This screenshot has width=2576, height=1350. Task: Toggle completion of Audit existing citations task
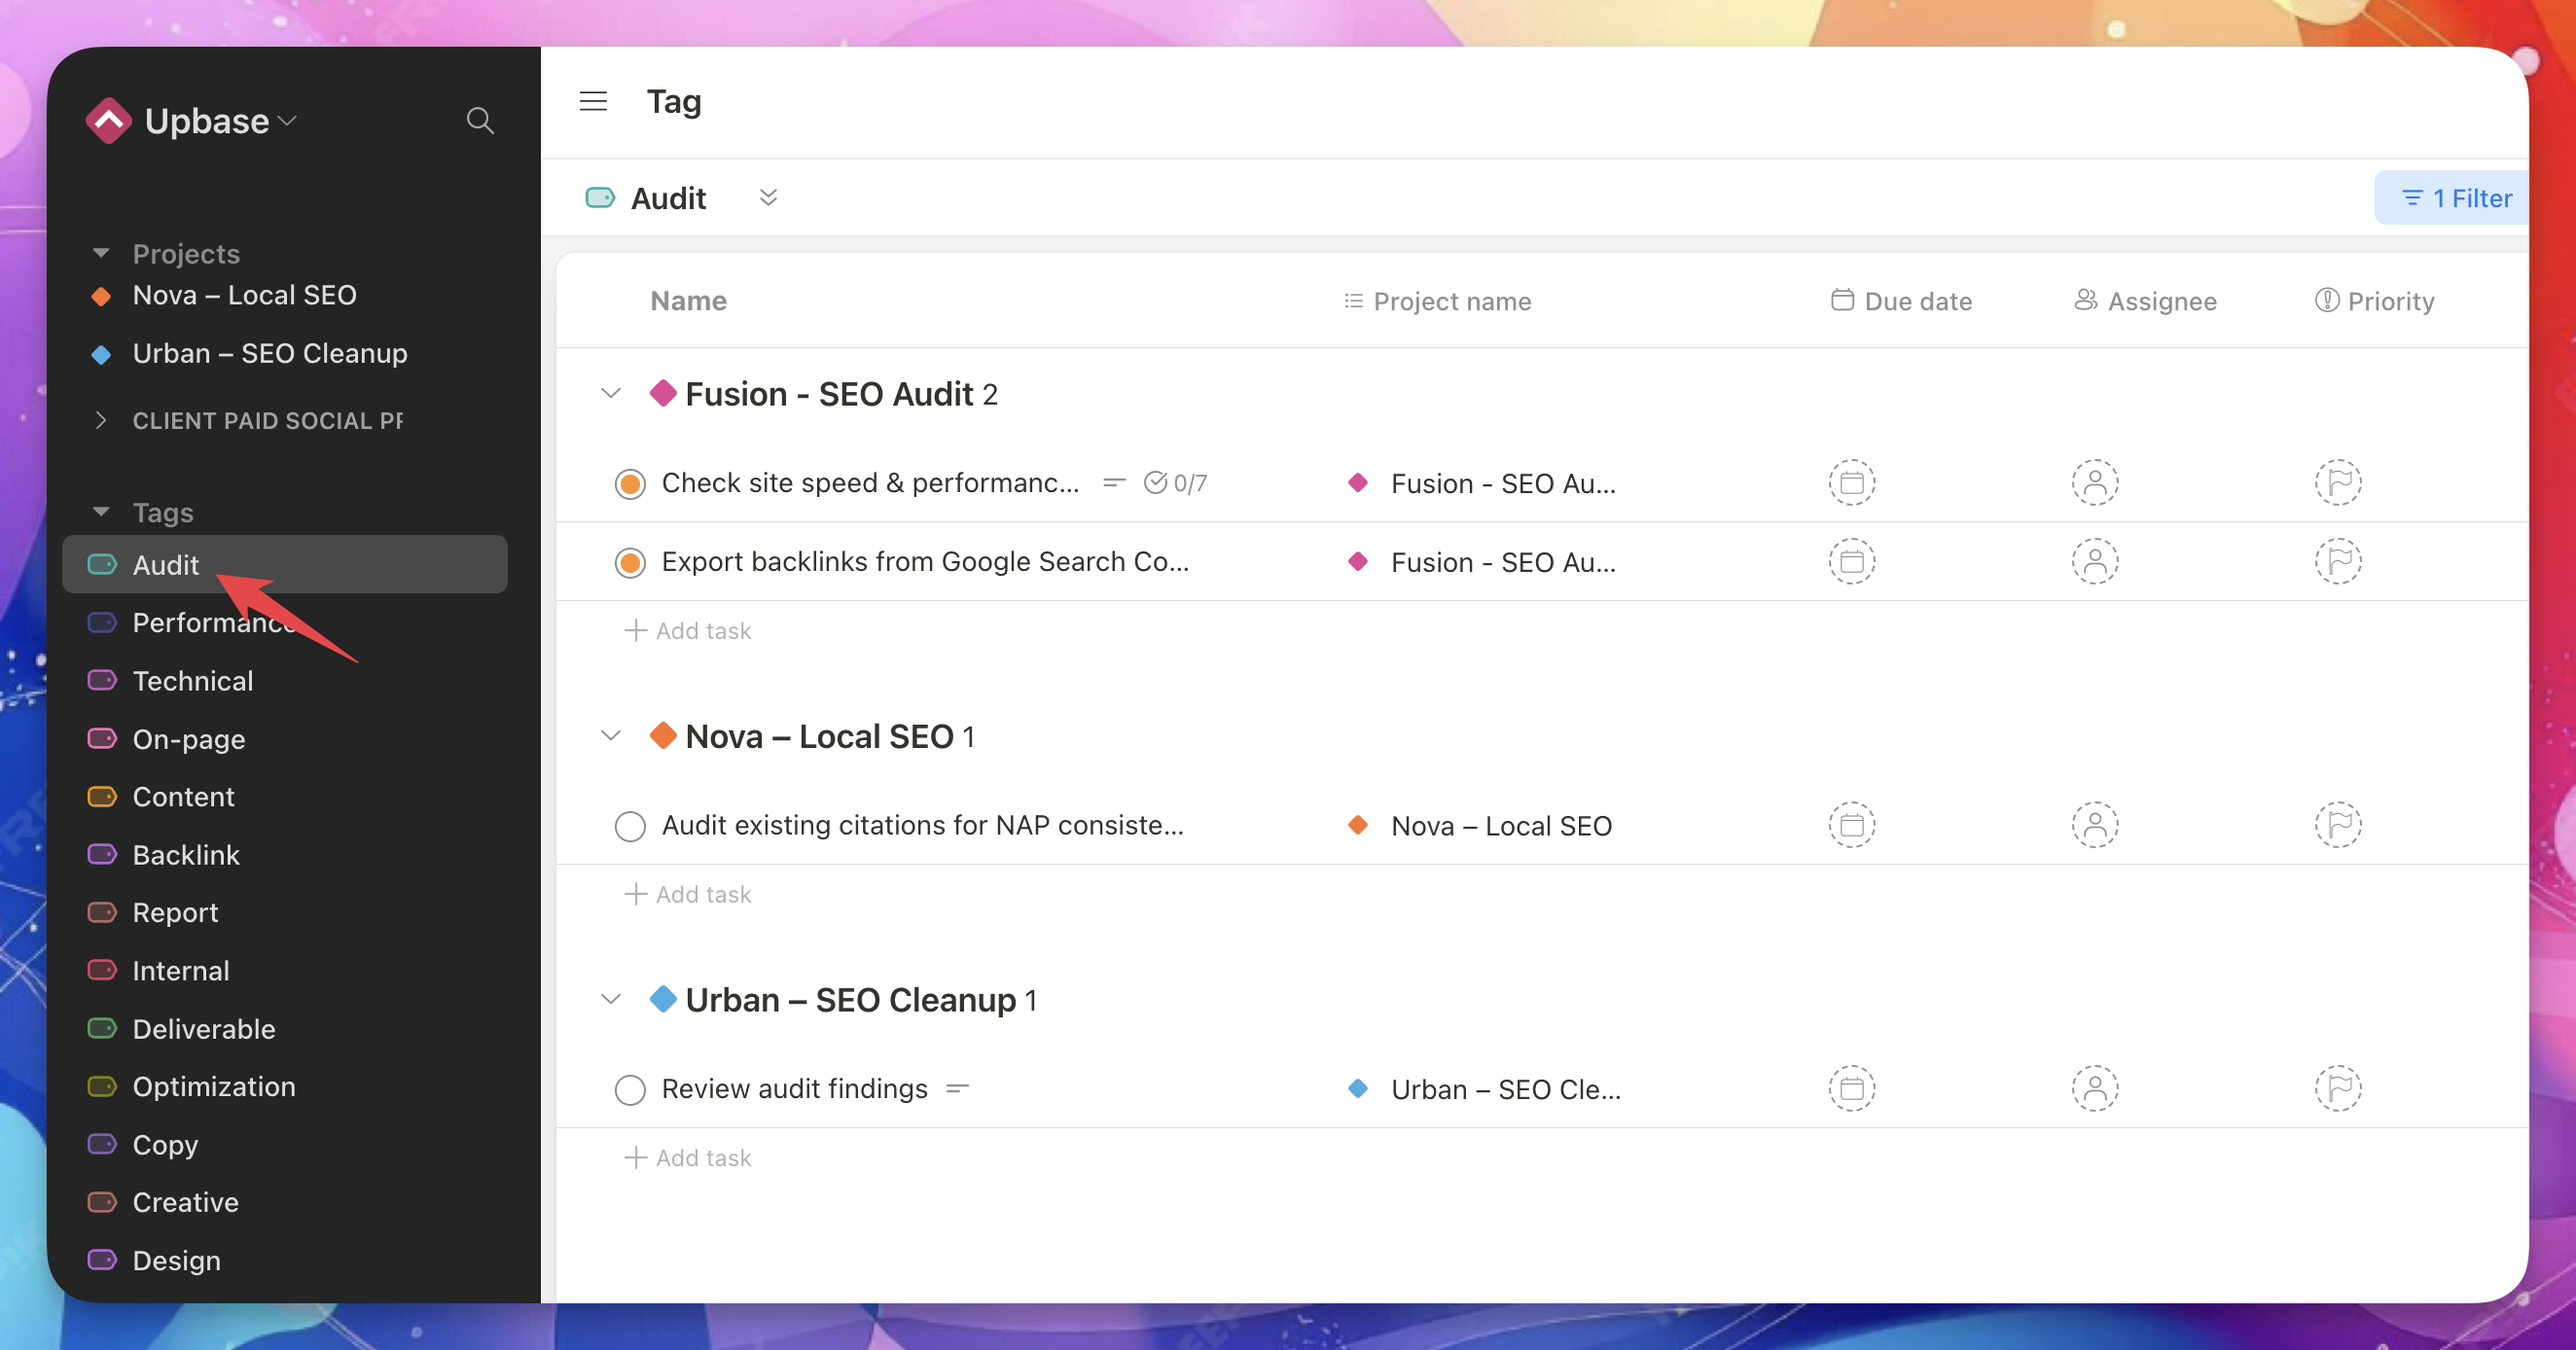point(630,826)
